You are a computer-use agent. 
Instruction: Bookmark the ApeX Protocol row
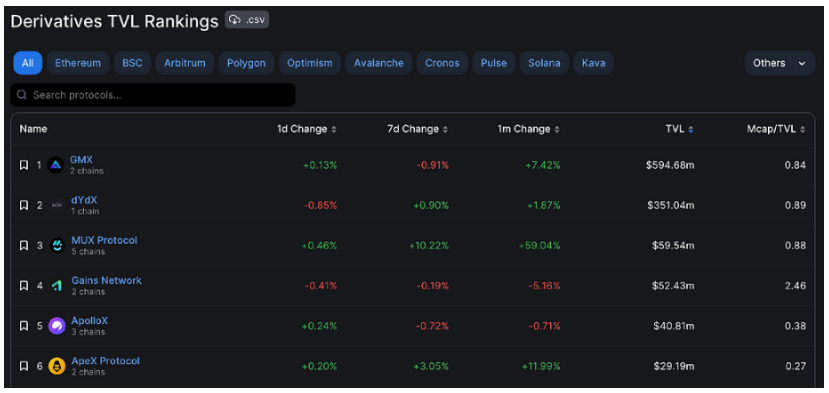pos(23,366)
